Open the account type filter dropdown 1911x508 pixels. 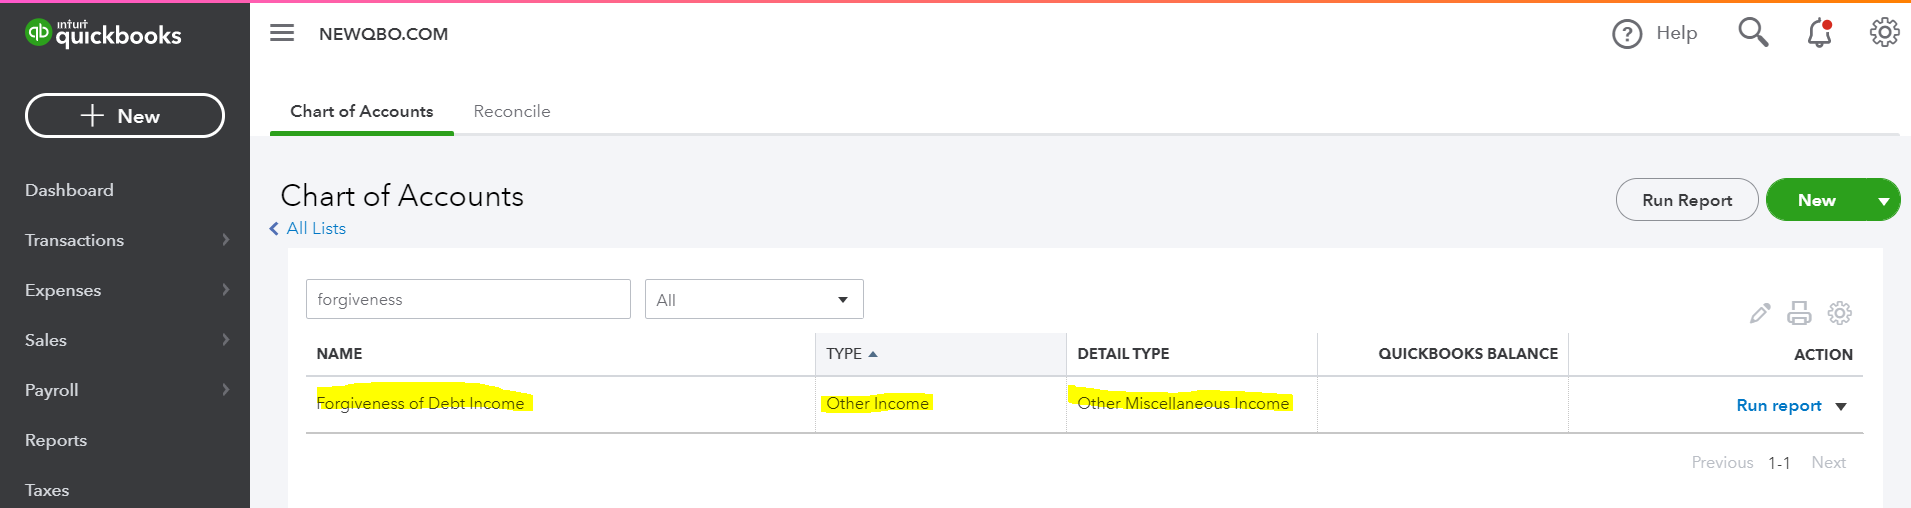click(754, 300)
